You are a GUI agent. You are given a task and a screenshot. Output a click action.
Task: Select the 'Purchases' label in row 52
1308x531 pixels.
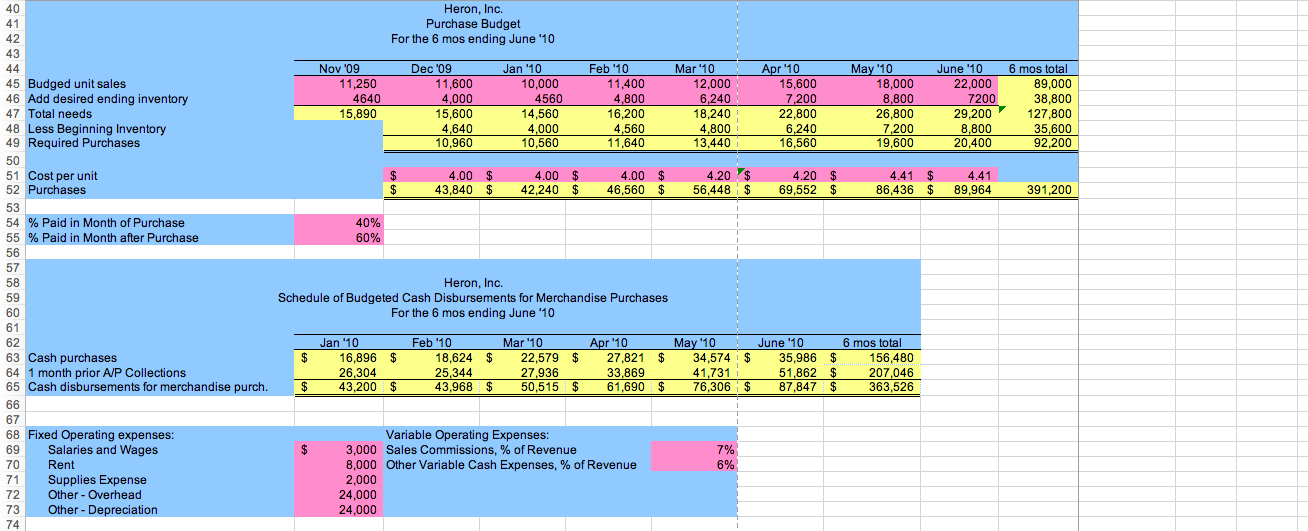pyautogui.click(x=58, y=189)
